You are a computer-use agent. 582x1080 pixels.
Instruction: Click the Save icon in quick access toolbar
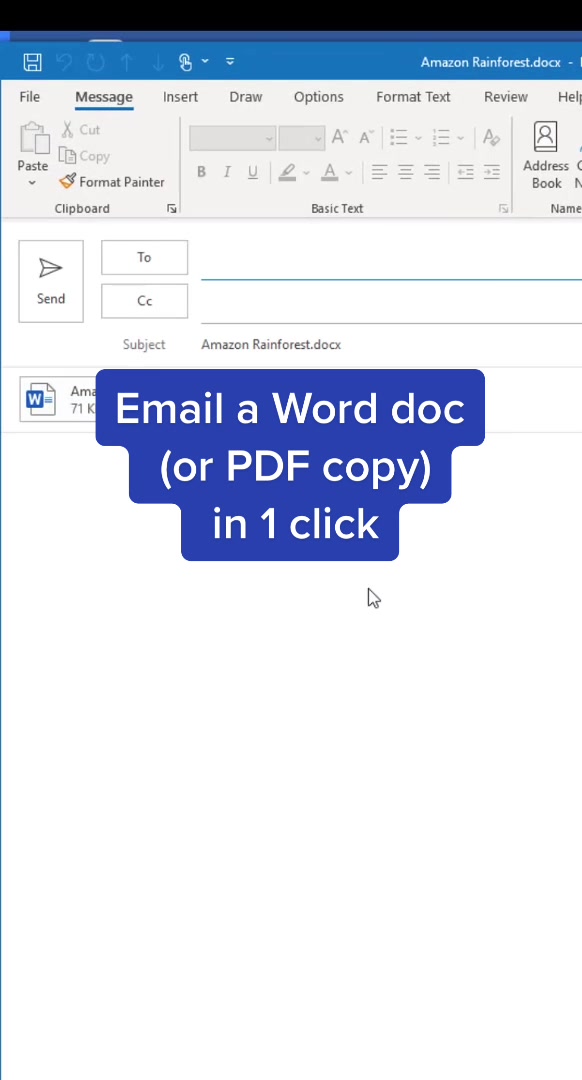coord(32,62)
